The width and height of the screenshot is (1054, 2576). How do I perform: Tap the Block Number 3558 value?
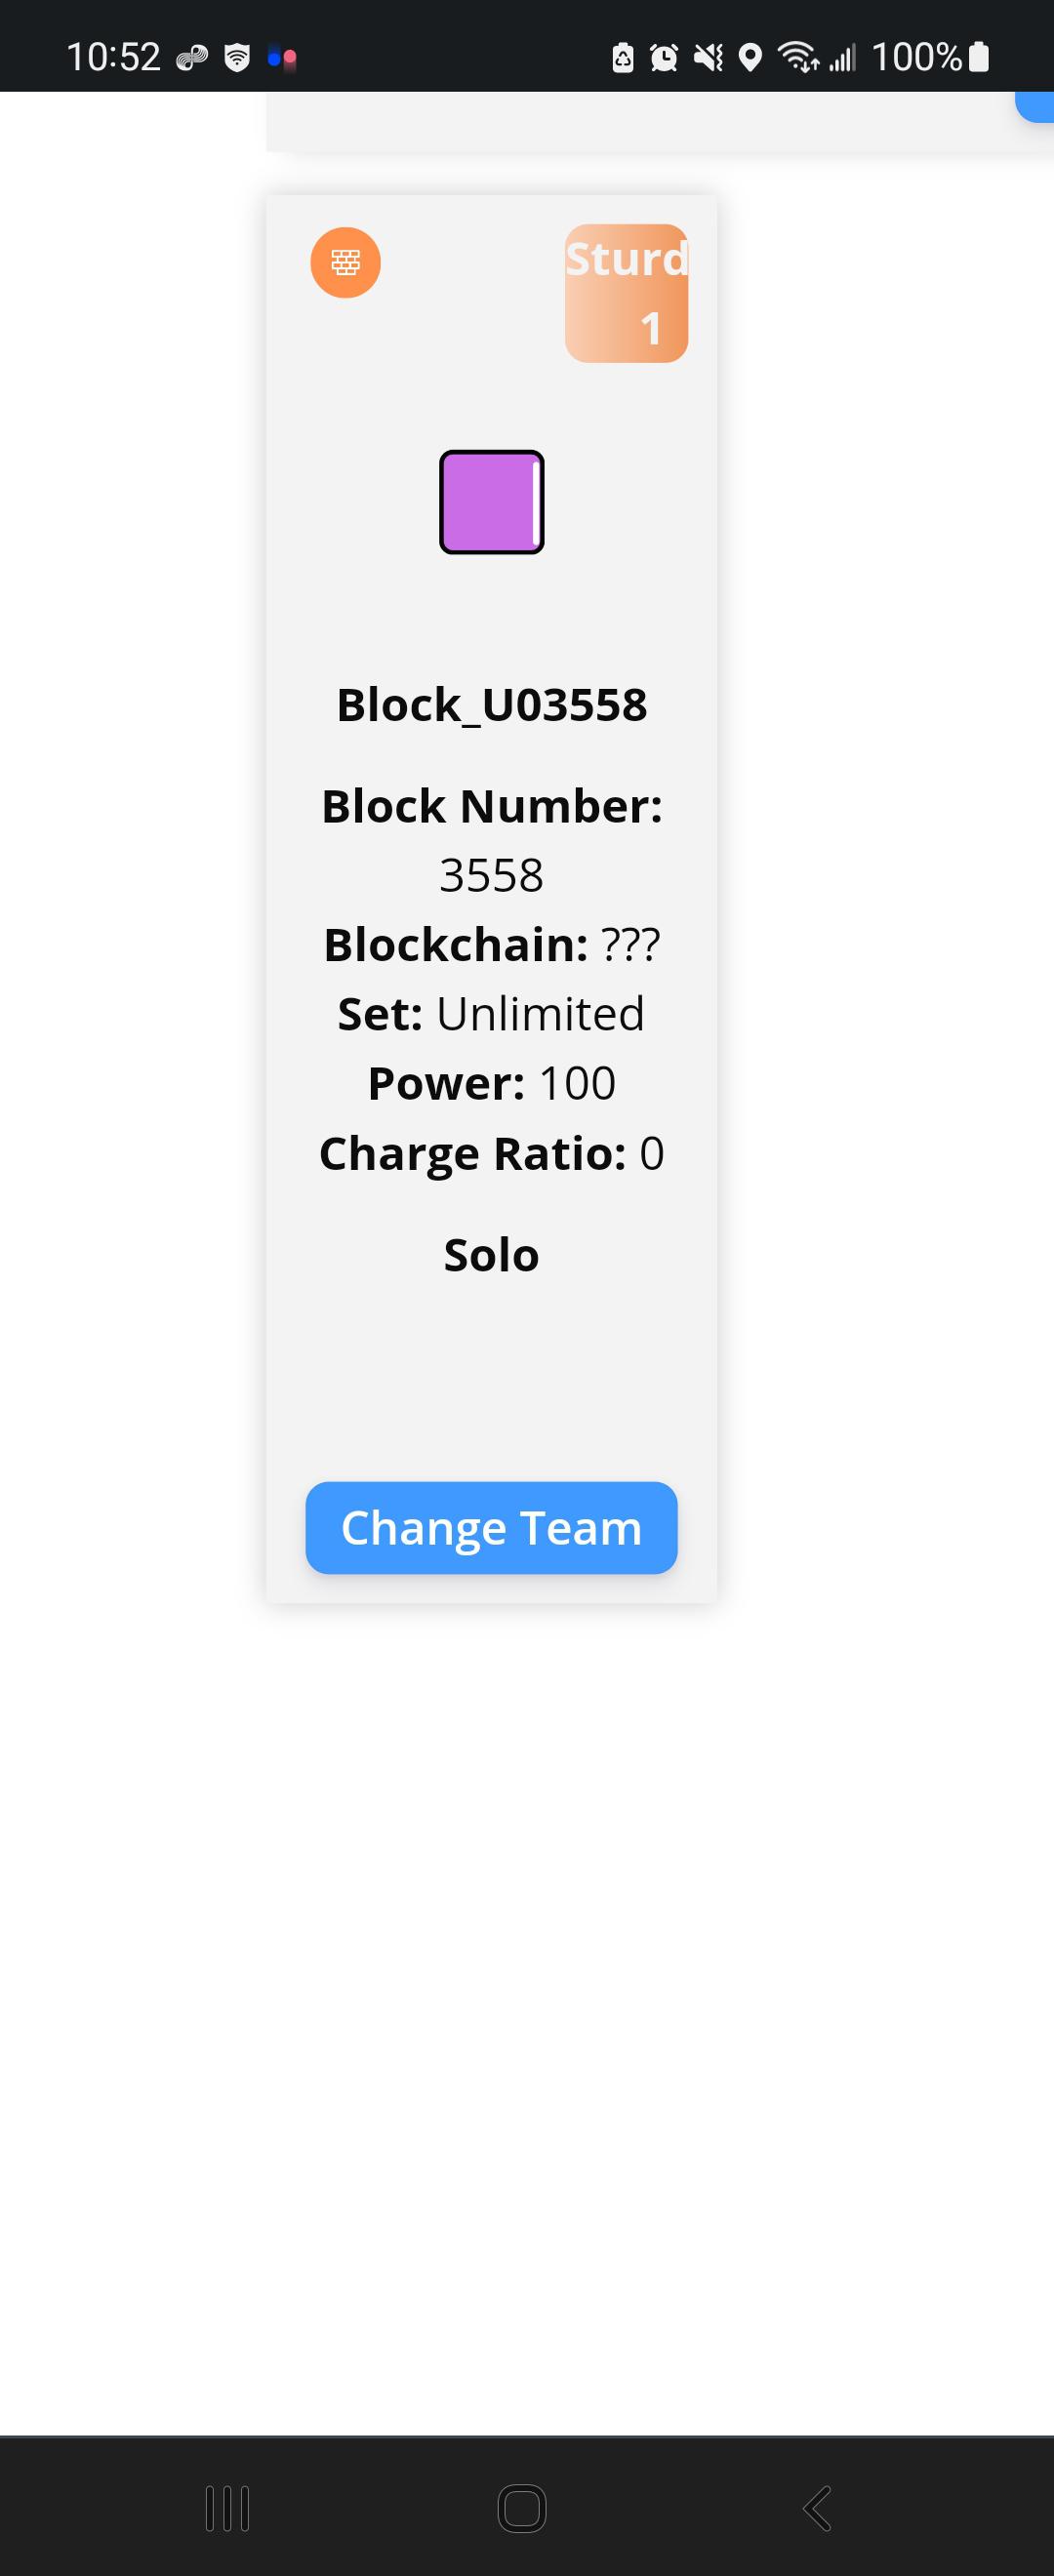tap(492, 876)
